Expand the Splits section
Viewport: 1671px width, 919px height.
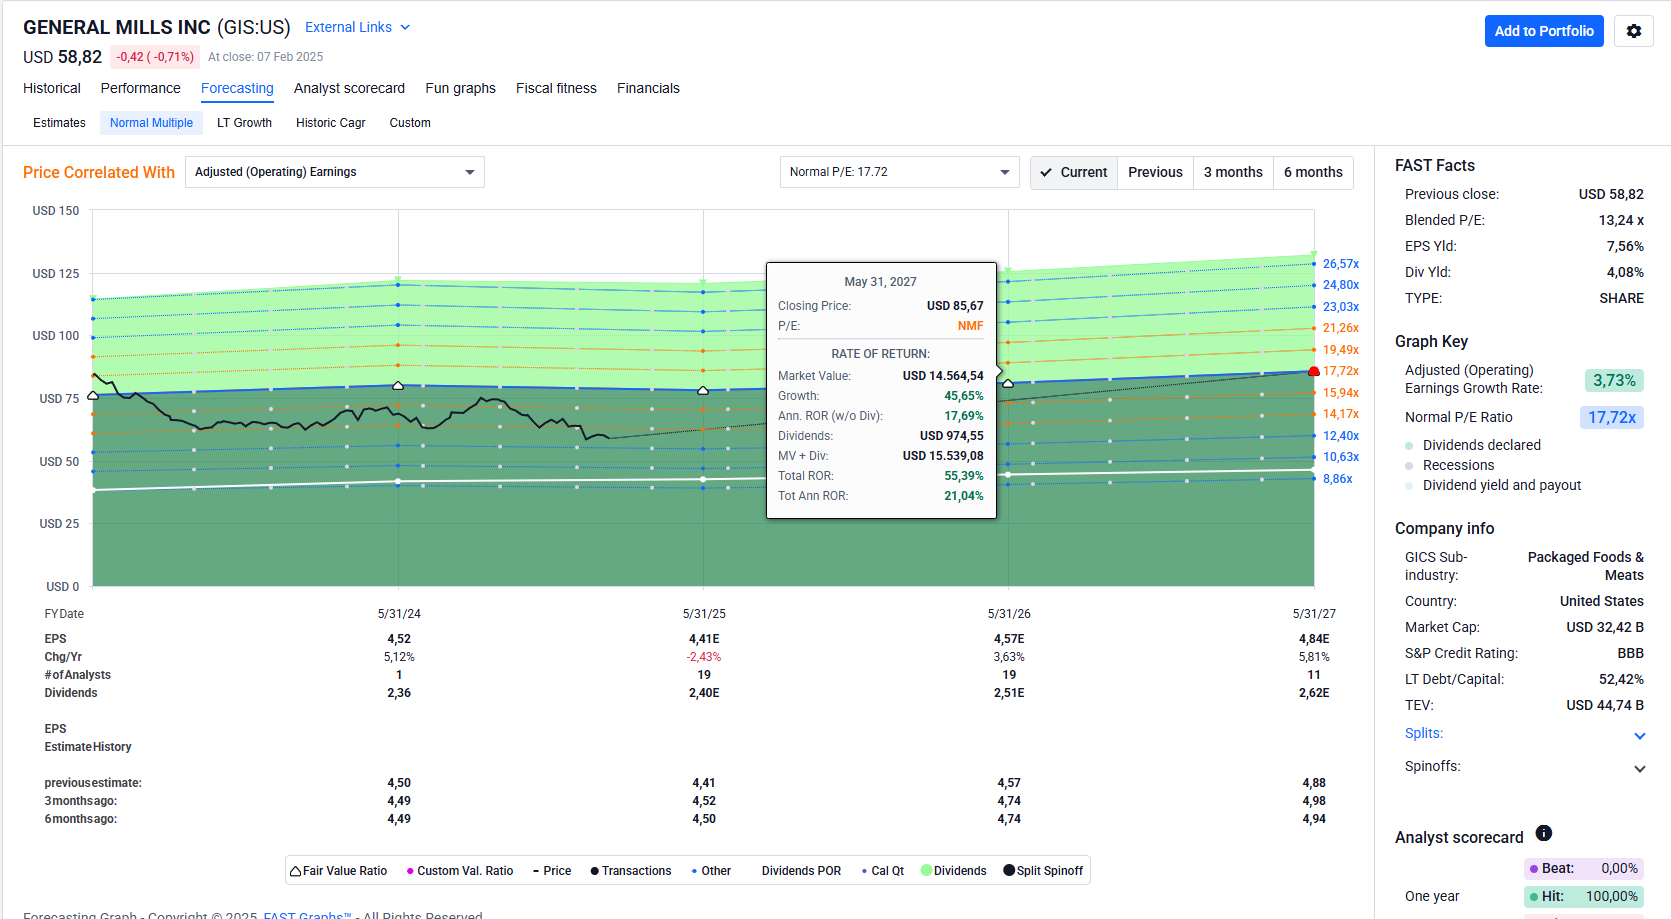pyautogui.click(x=1639, y=735)
